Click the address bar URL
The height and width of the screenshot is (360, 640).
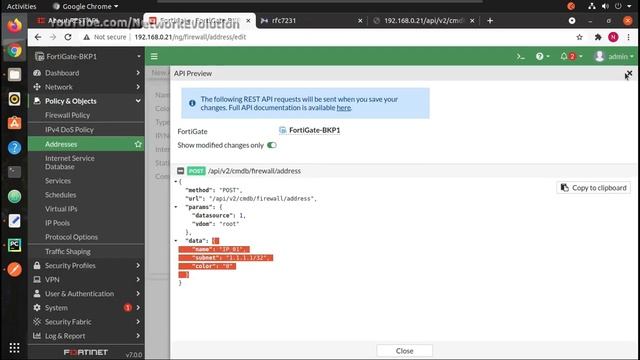coord(190,37)
